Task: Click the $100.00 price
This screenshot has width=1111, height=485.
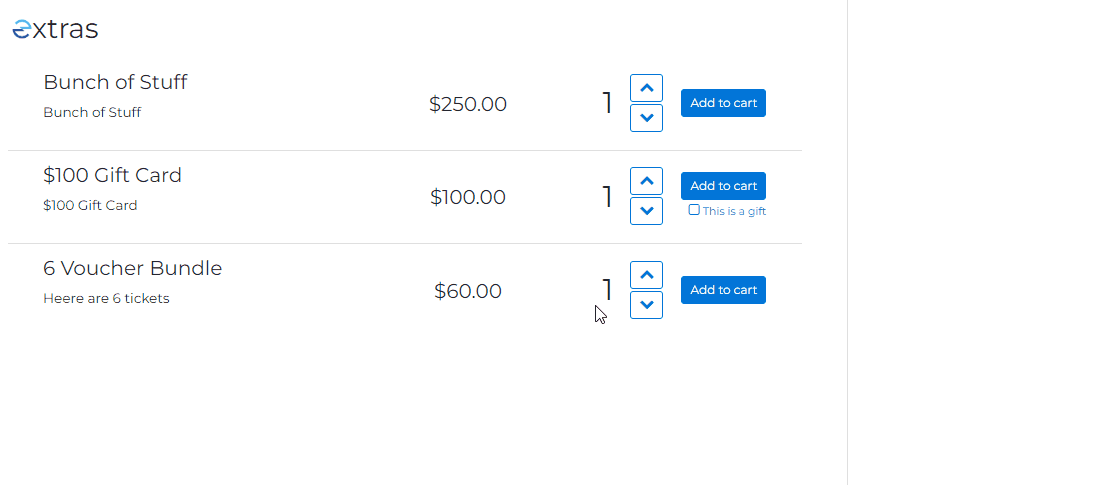Action: (468, 197)
